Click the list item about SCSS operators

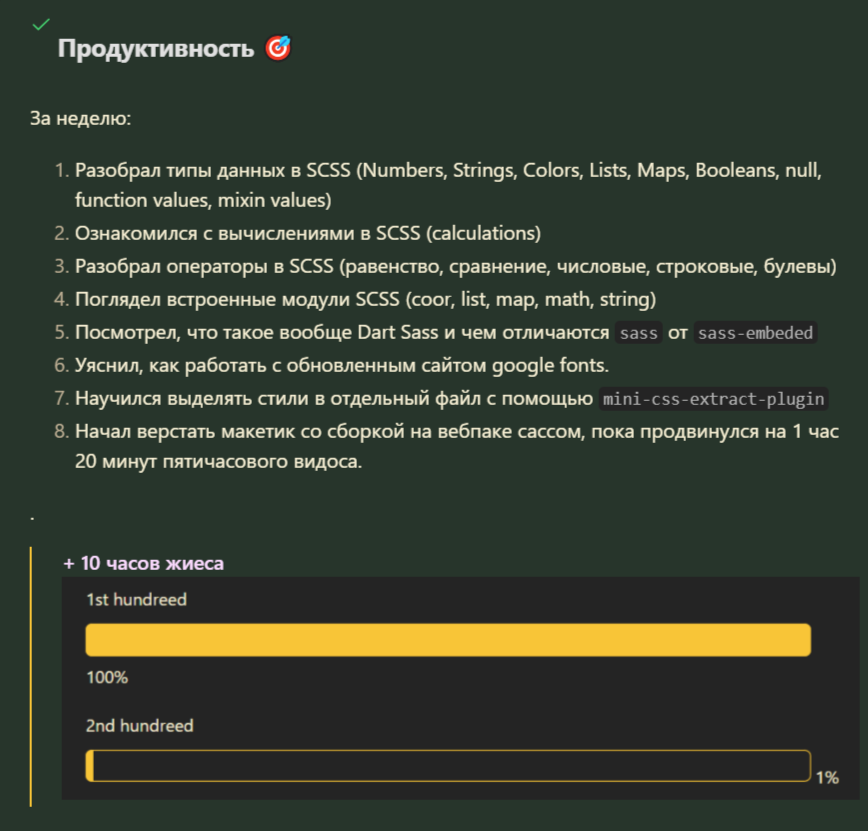click(x=455, y=267)
